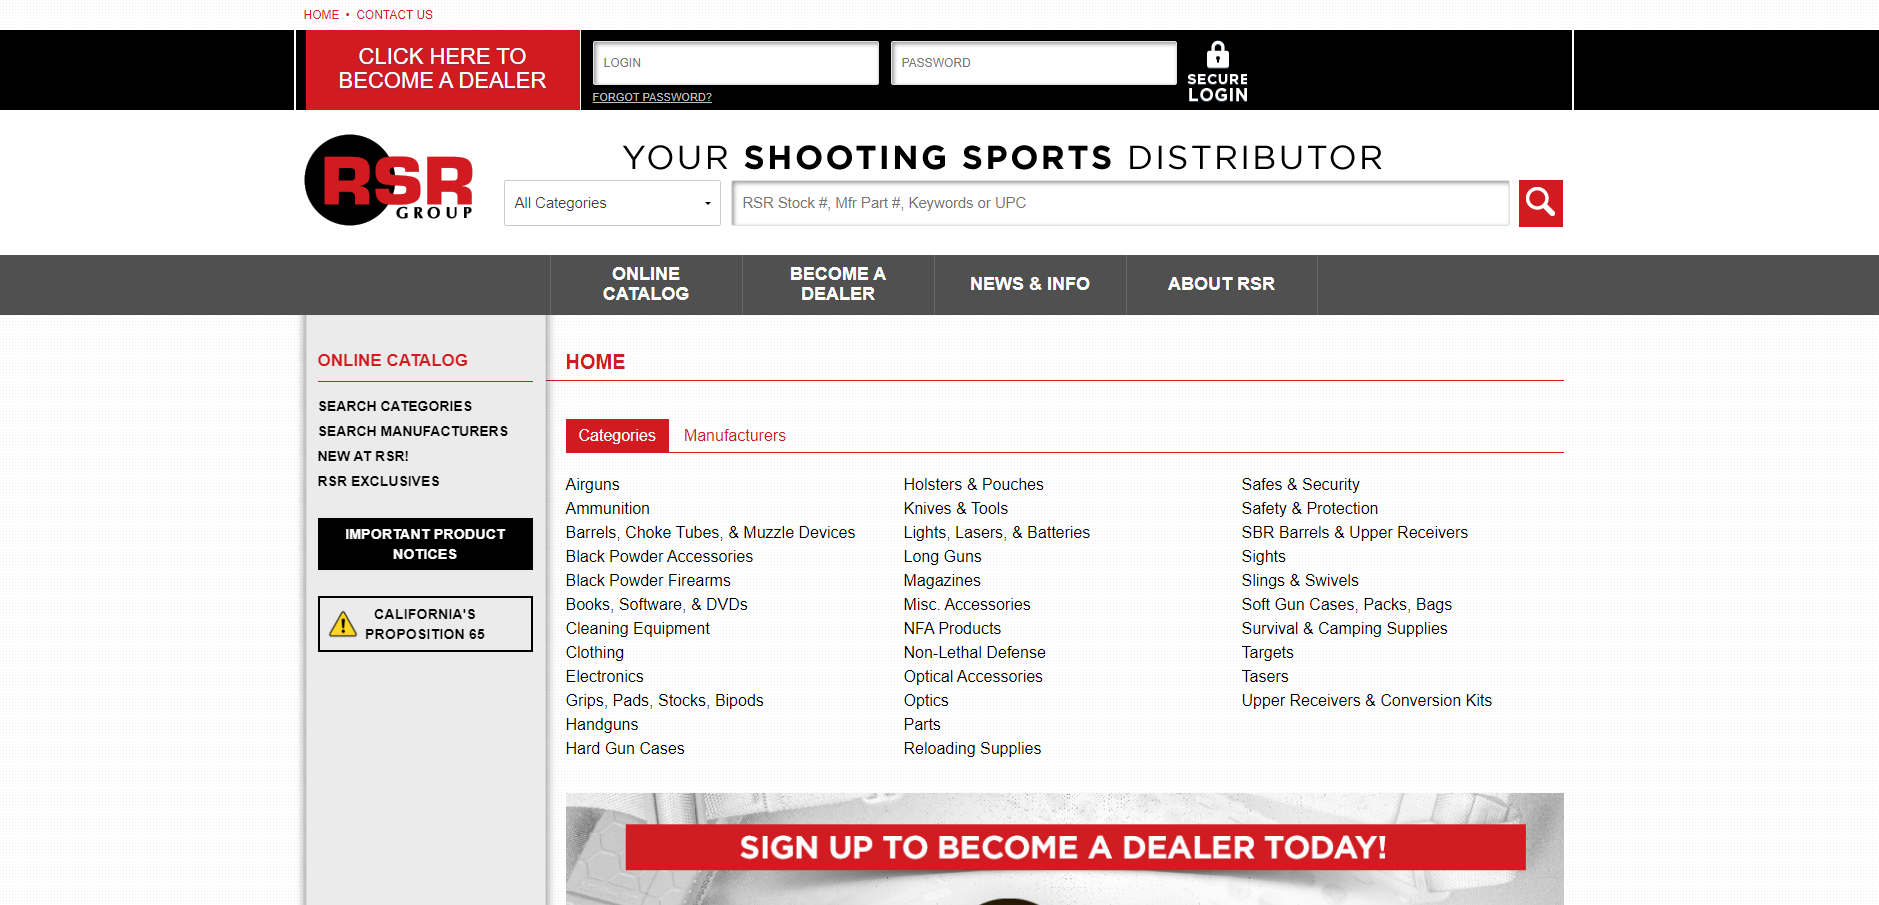Open Search Categories in sidebar

coord(395,406)
